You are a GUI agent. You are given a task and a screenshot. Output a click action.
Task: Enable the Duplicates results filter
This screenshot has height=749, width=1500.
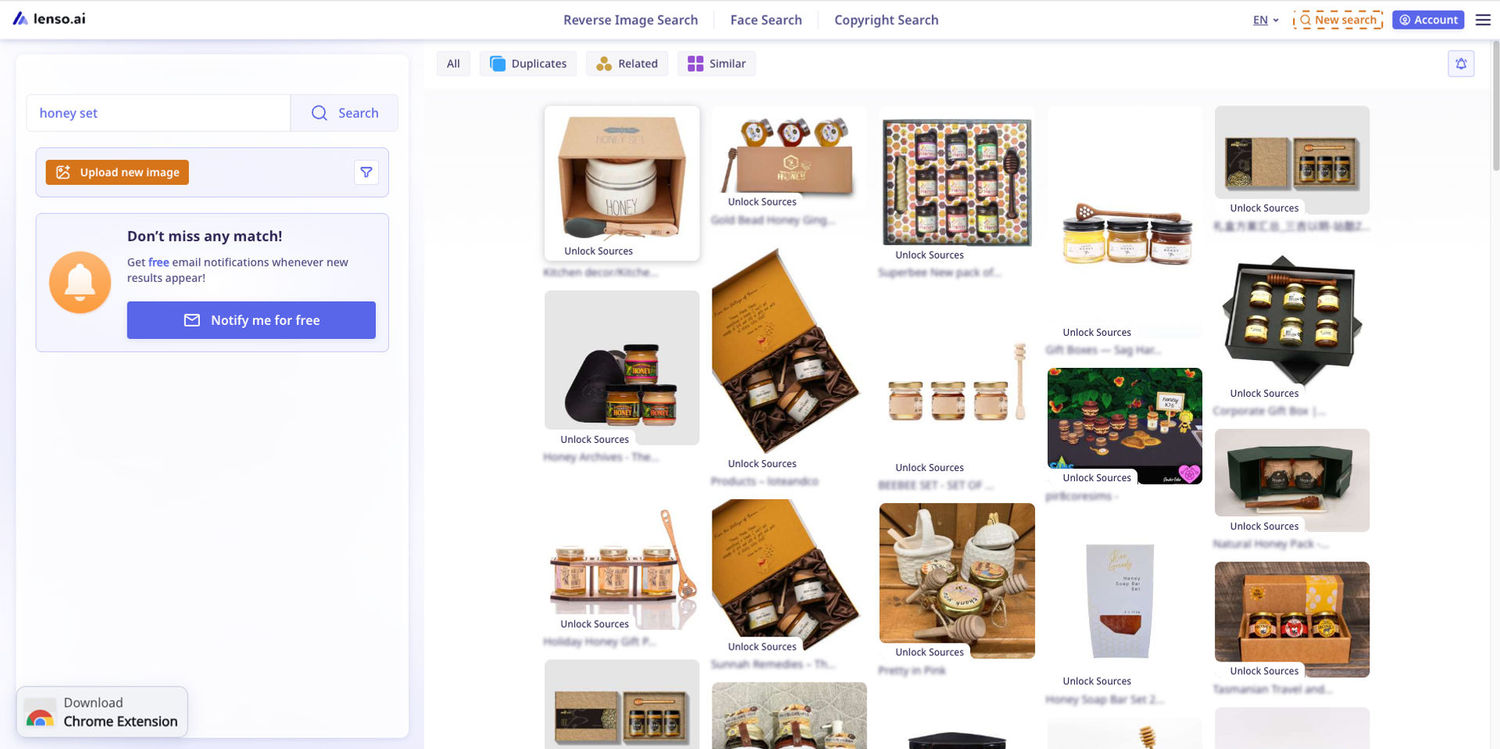coord(528,62)
